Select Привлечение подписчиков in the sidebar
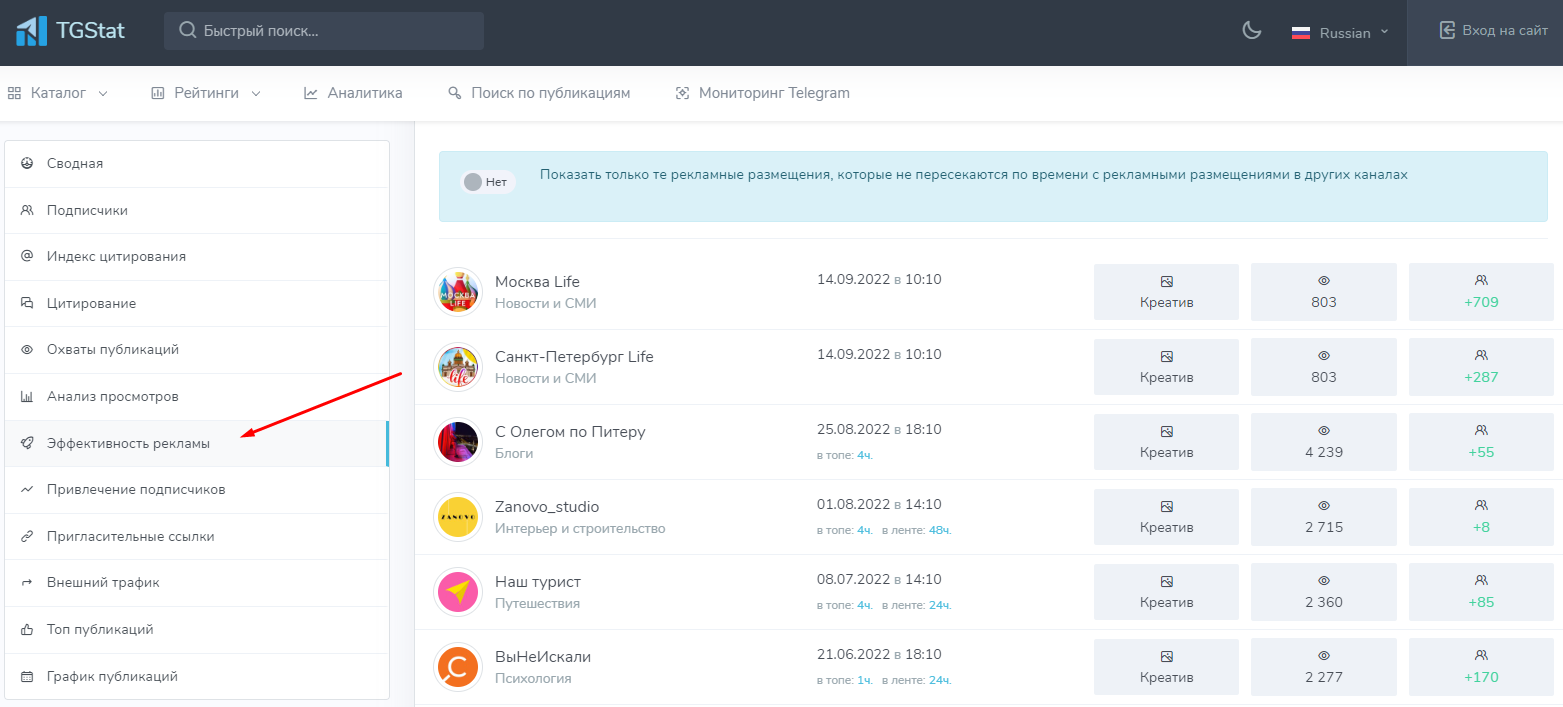 [x=197, y=490]
